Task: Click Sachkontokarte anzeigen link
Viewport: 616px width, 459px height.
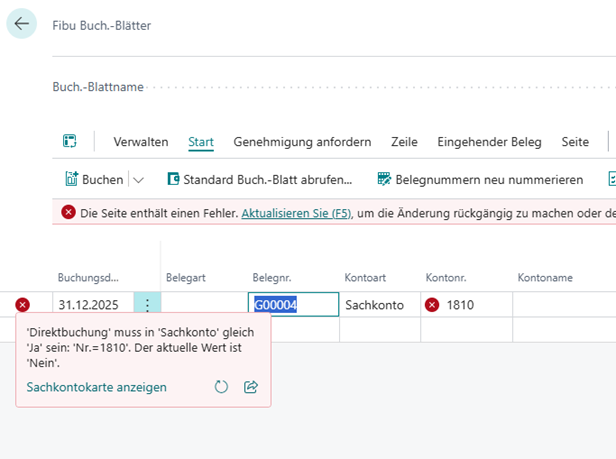Action: [x=97, y=387]
